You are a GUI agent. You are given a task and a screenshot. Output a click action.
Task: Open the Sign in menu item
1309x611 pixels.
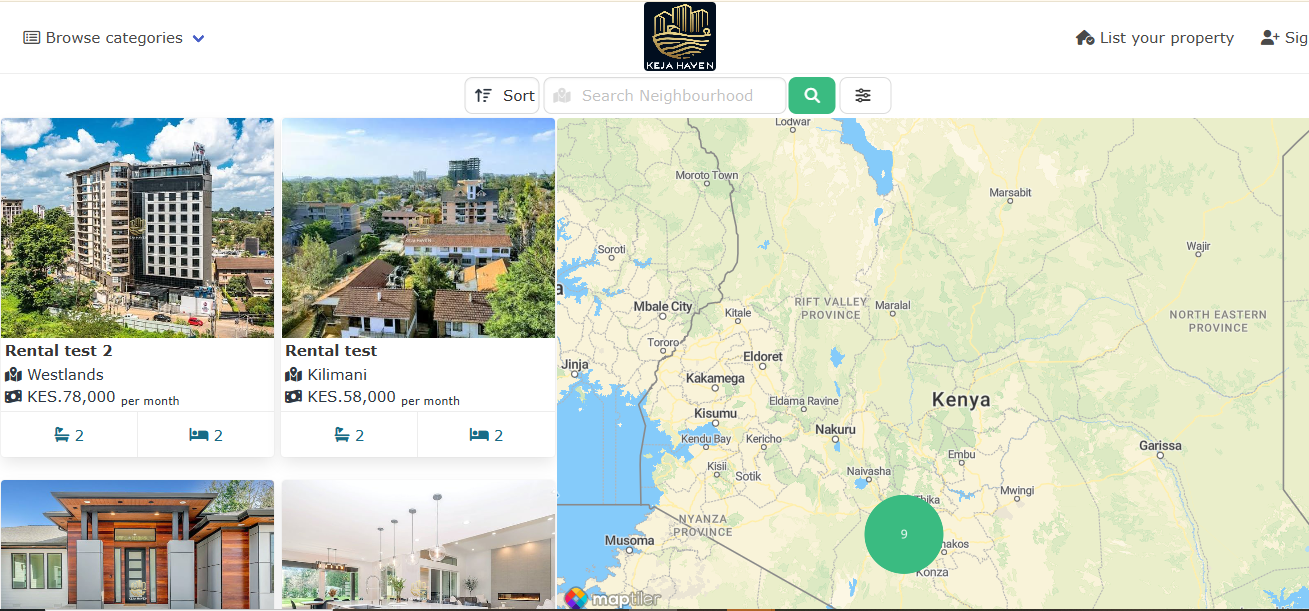pyautogui.click(x=1285, y=38)
